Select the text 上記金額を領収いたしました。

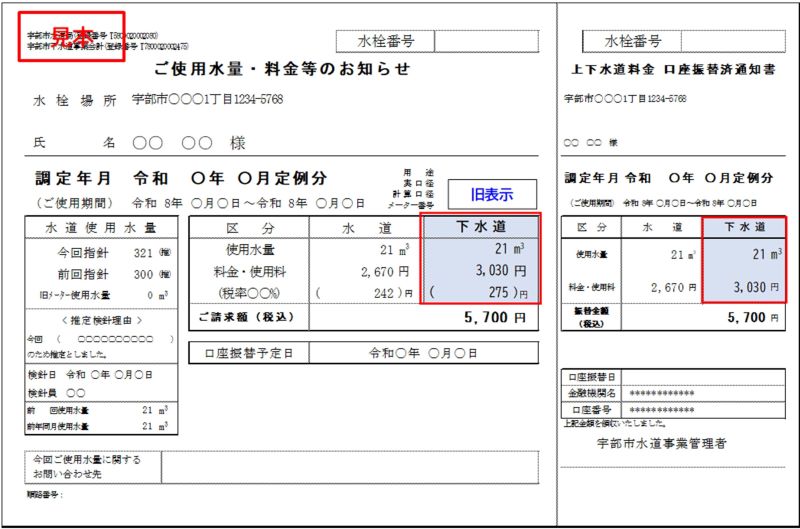tap(615, 423)
